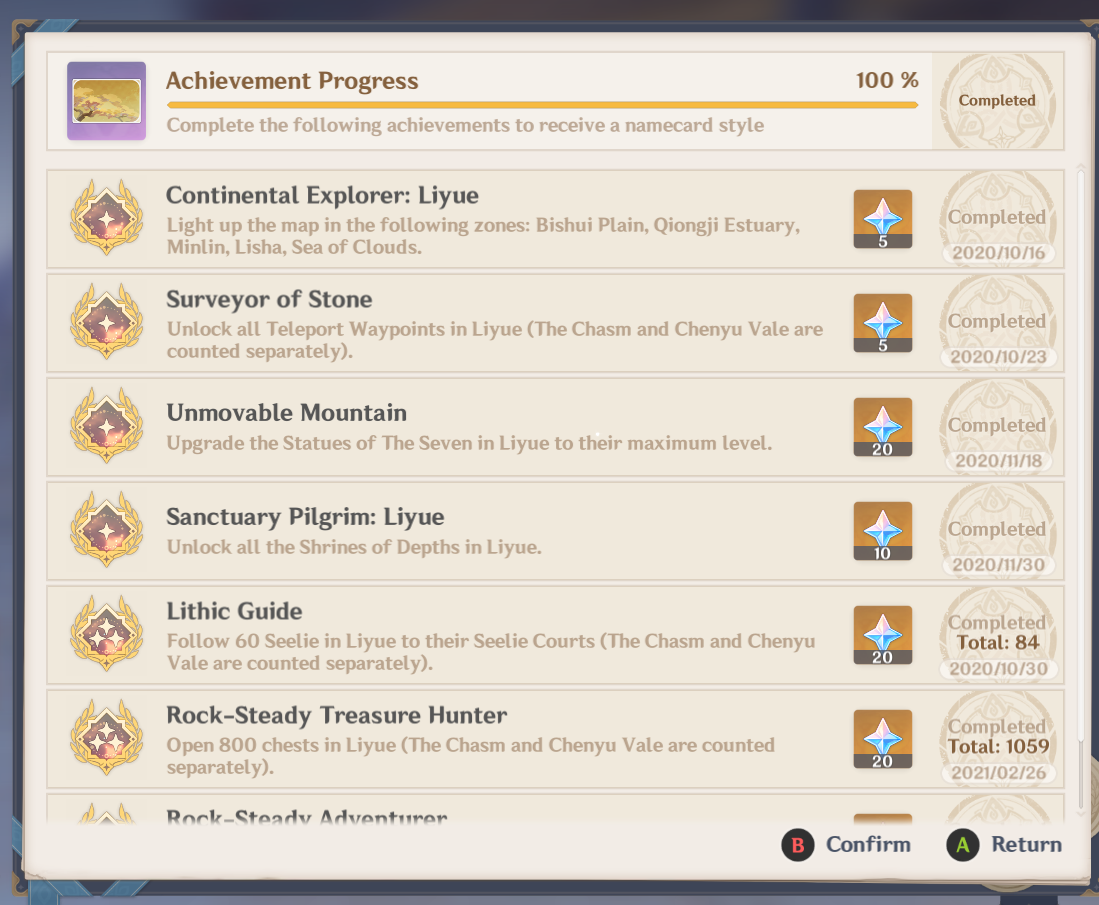
Task: Click Rock-Steady Treasure Hunter badge icon
Action: [107, 737]
